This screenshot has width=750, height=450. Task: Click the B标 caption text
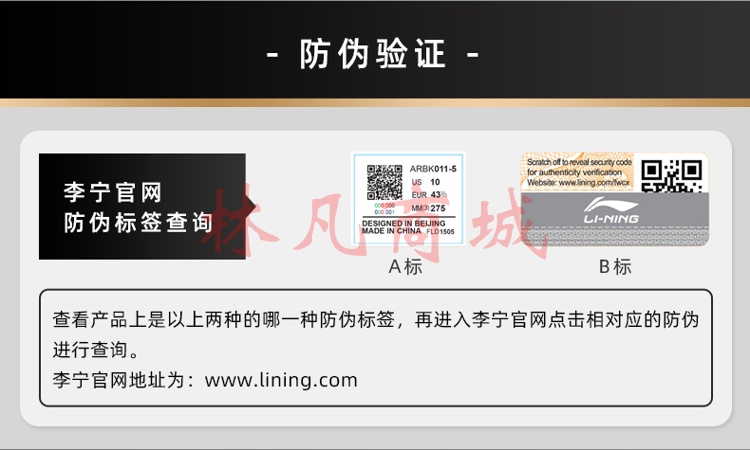[615, 266]
